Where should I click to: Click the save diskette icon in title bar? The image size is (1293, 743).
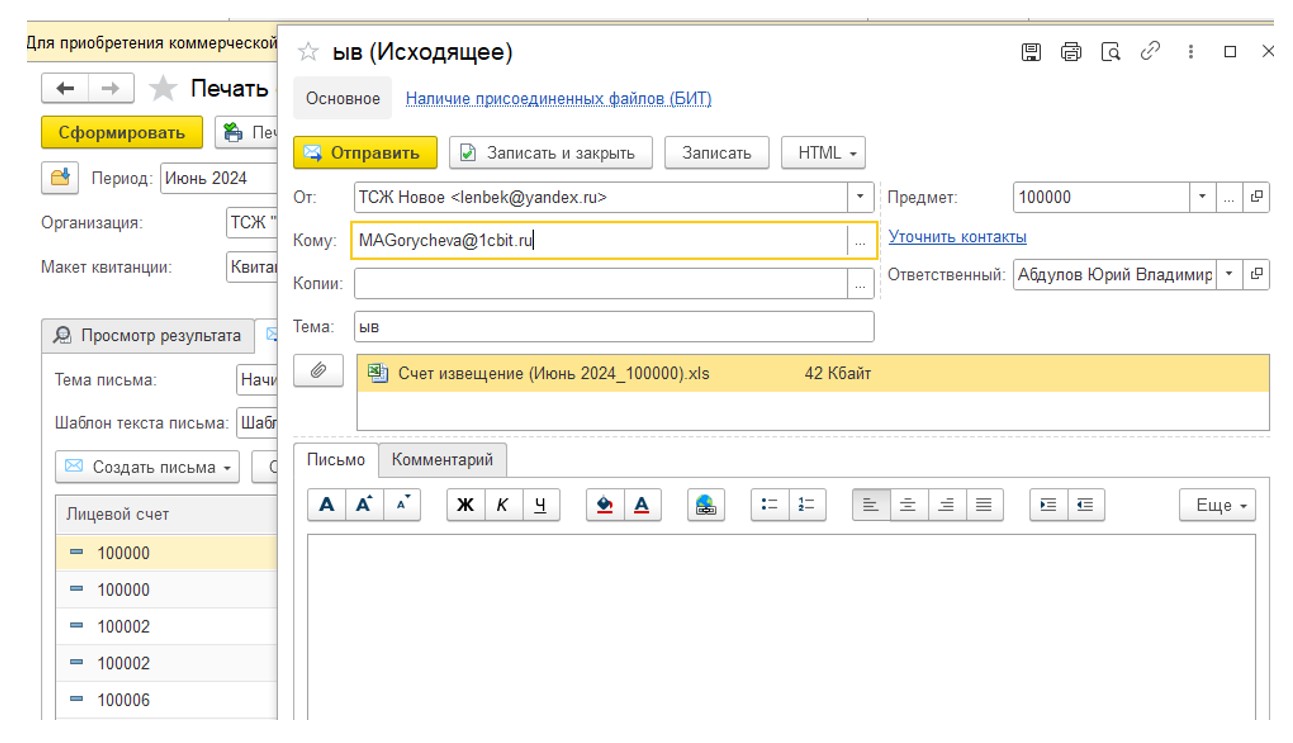tap(1031, 52)
